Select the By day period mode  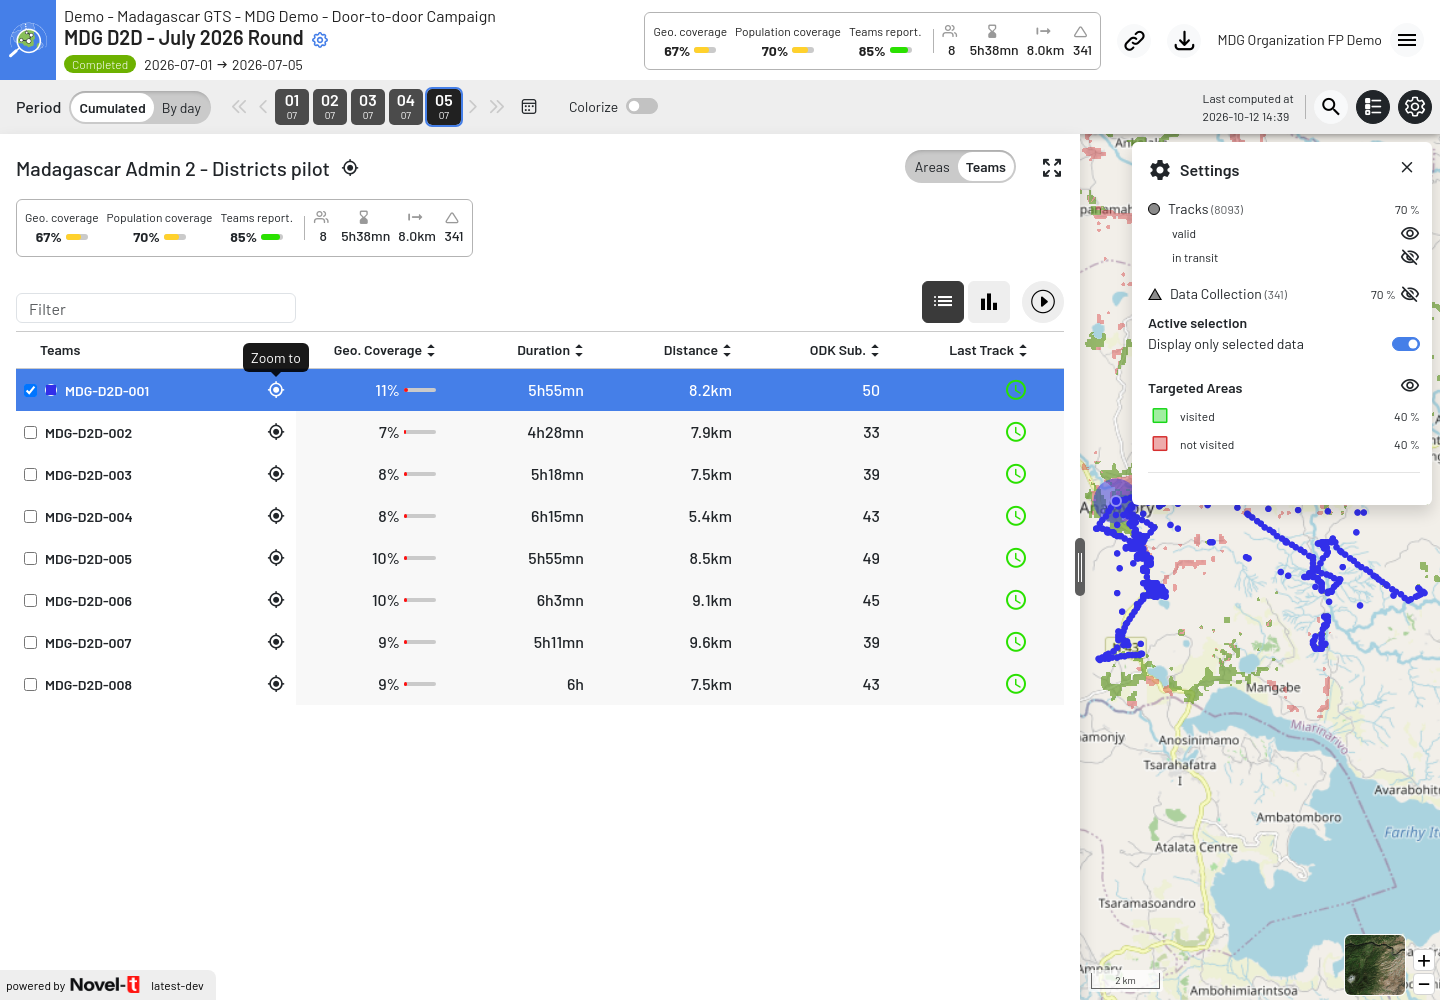point(181,108)
